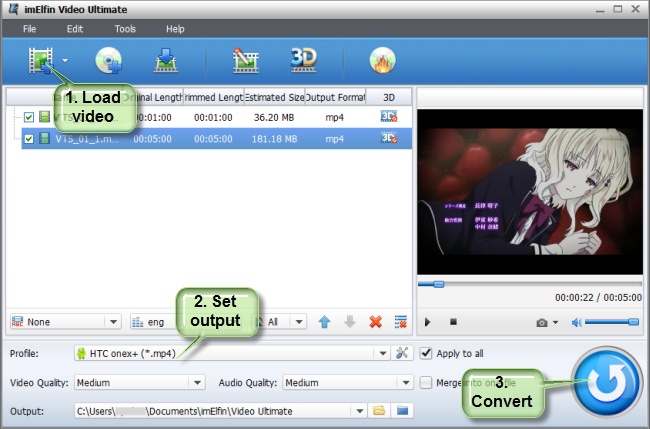Click the video preview image
The width and height of the screenshot is (650, 429).
530,191
